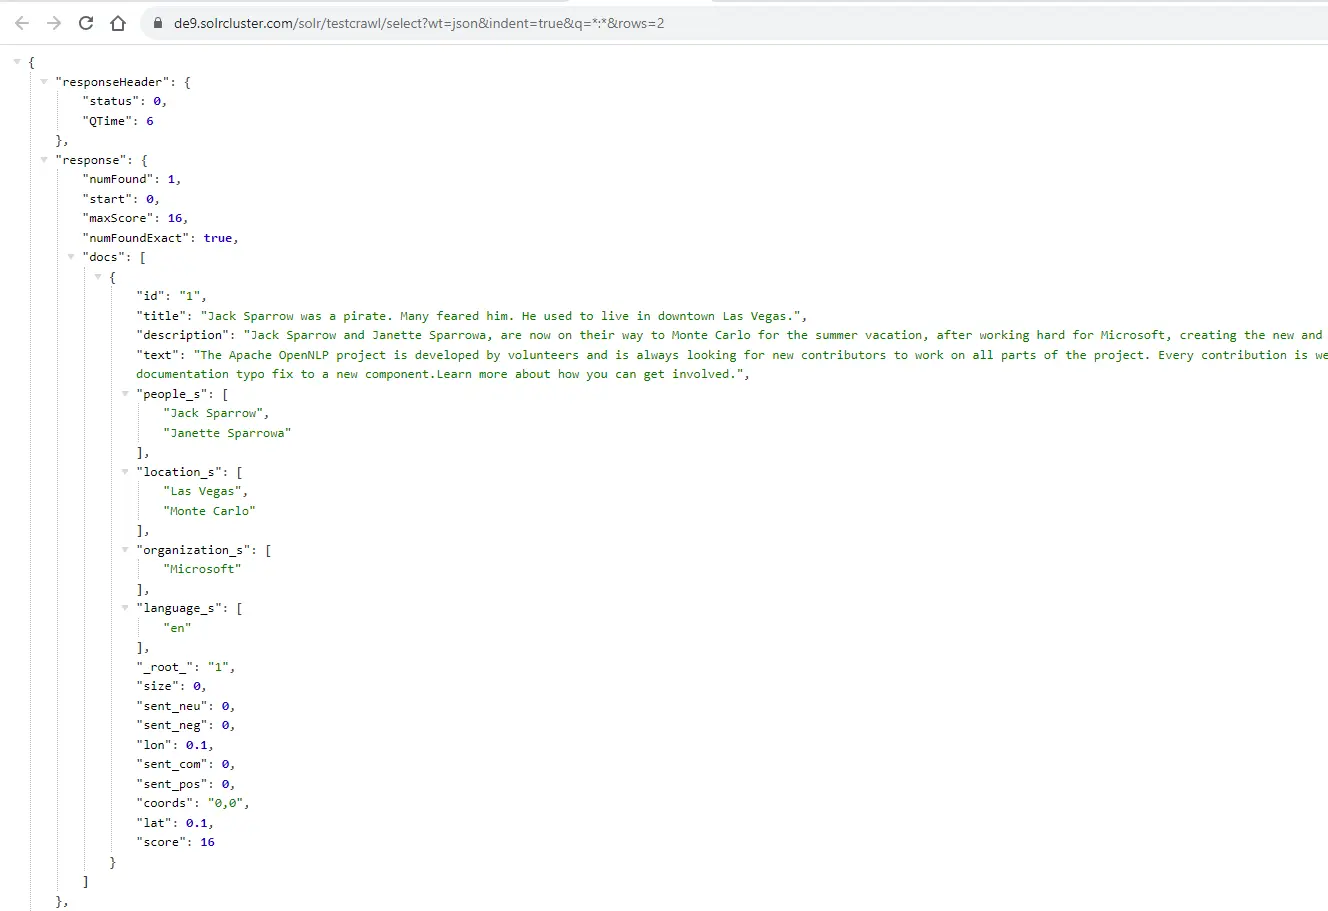Image resolution: width=1328 pixels, height=911 pixels.
Task: Collapse the responseHeader node
Action: (44, 82)
